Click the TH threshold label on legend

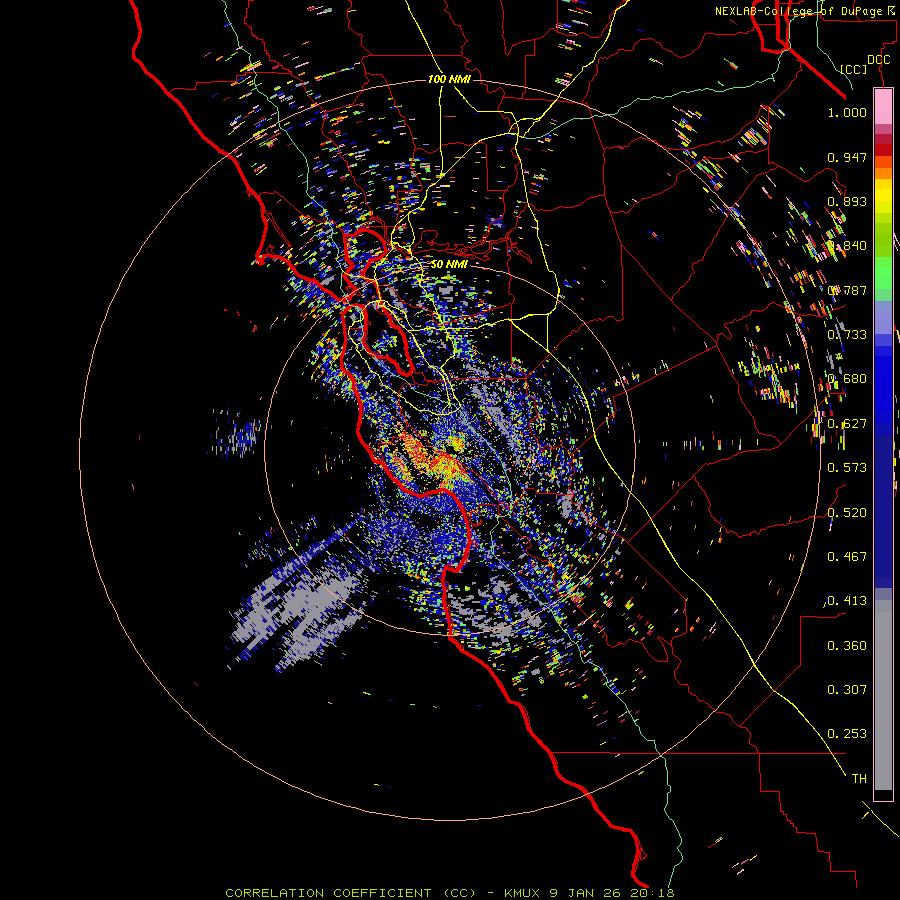tap(859, 779)
